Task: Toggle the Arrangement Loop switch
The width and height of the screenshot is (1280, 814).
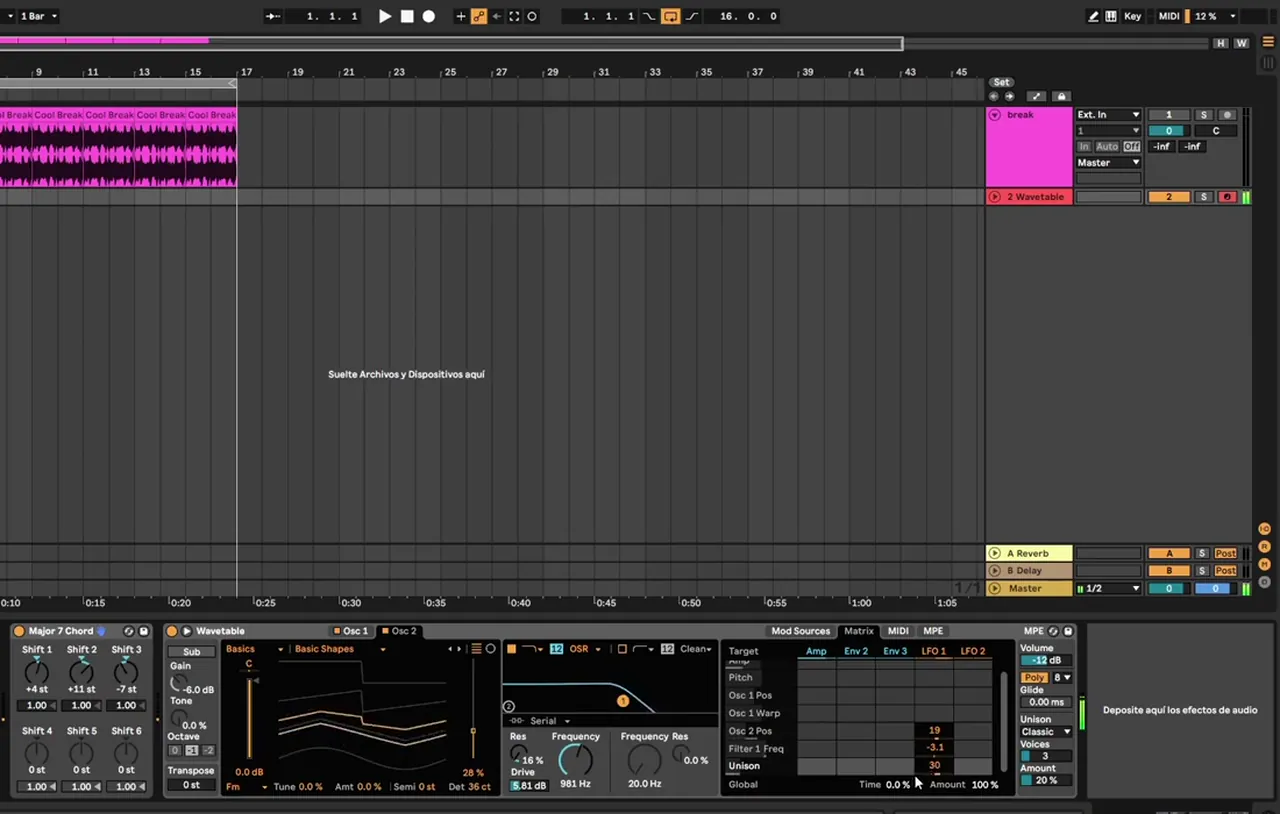Action: pos(670,16)
